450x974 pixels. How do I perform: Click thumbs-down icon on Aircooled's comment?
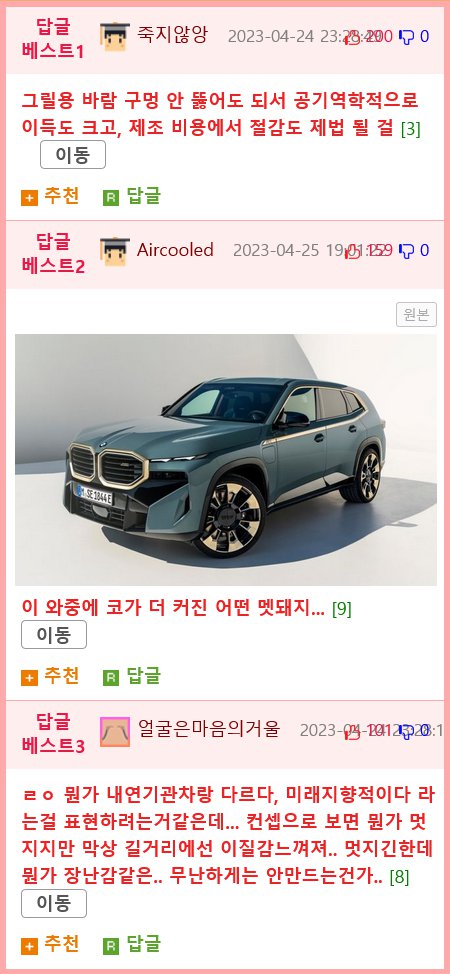406,251
